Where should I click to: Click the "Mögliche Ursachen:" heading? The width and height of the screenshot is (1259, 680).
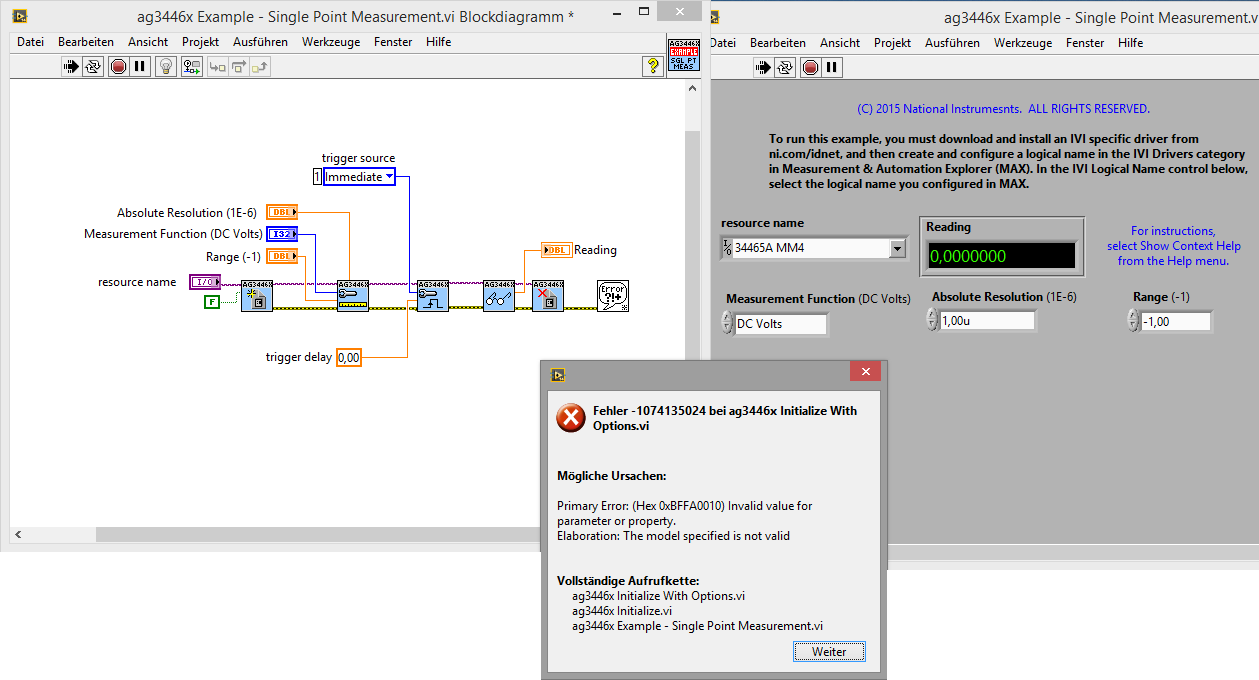[611, 476]
